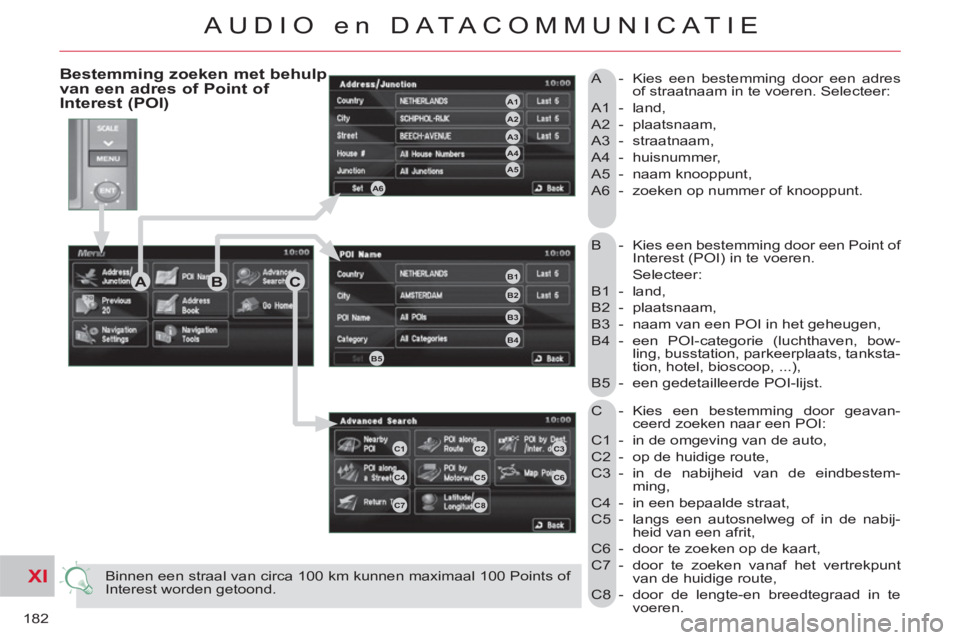This screenshot has height=640, width=960.
Task: Click the 'Advanced Search' screen title
Action: 378,421
